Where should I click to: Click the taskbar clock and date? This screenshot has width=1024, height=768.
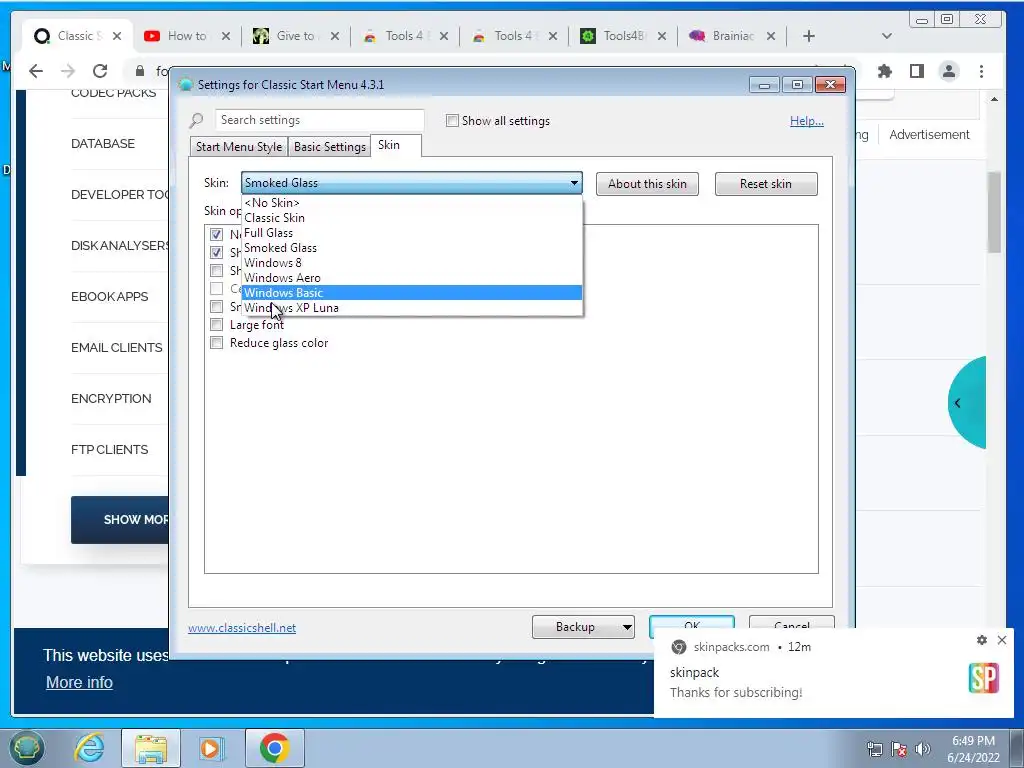[973, 749]
